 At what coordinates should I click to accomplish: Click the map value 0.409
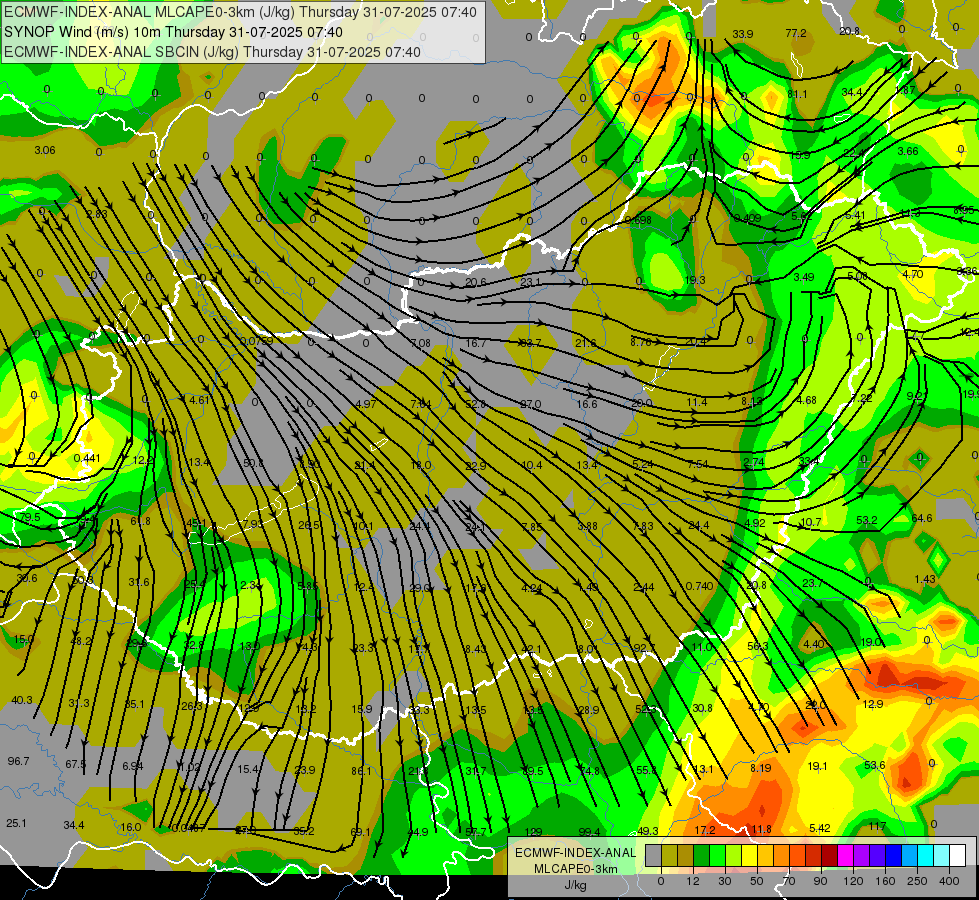[747, 218]
